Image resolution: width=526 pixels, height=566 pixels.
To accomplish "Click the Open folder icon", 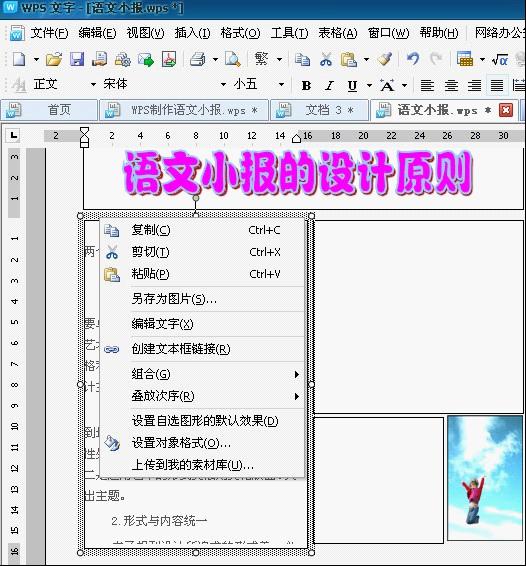I will [54, 59].
